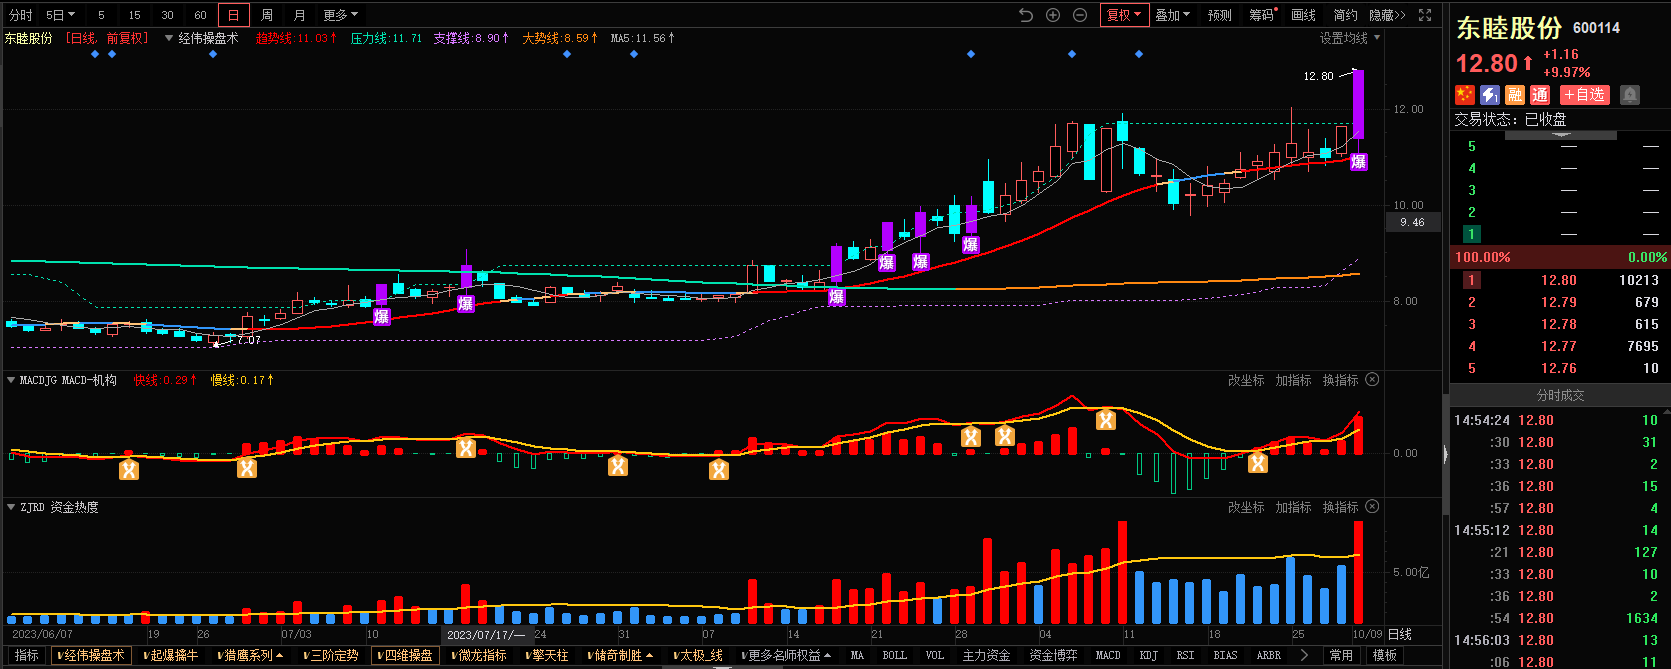Click the price alert bell icon
The image size is (1671, 669).
(x=1630, y=95)
